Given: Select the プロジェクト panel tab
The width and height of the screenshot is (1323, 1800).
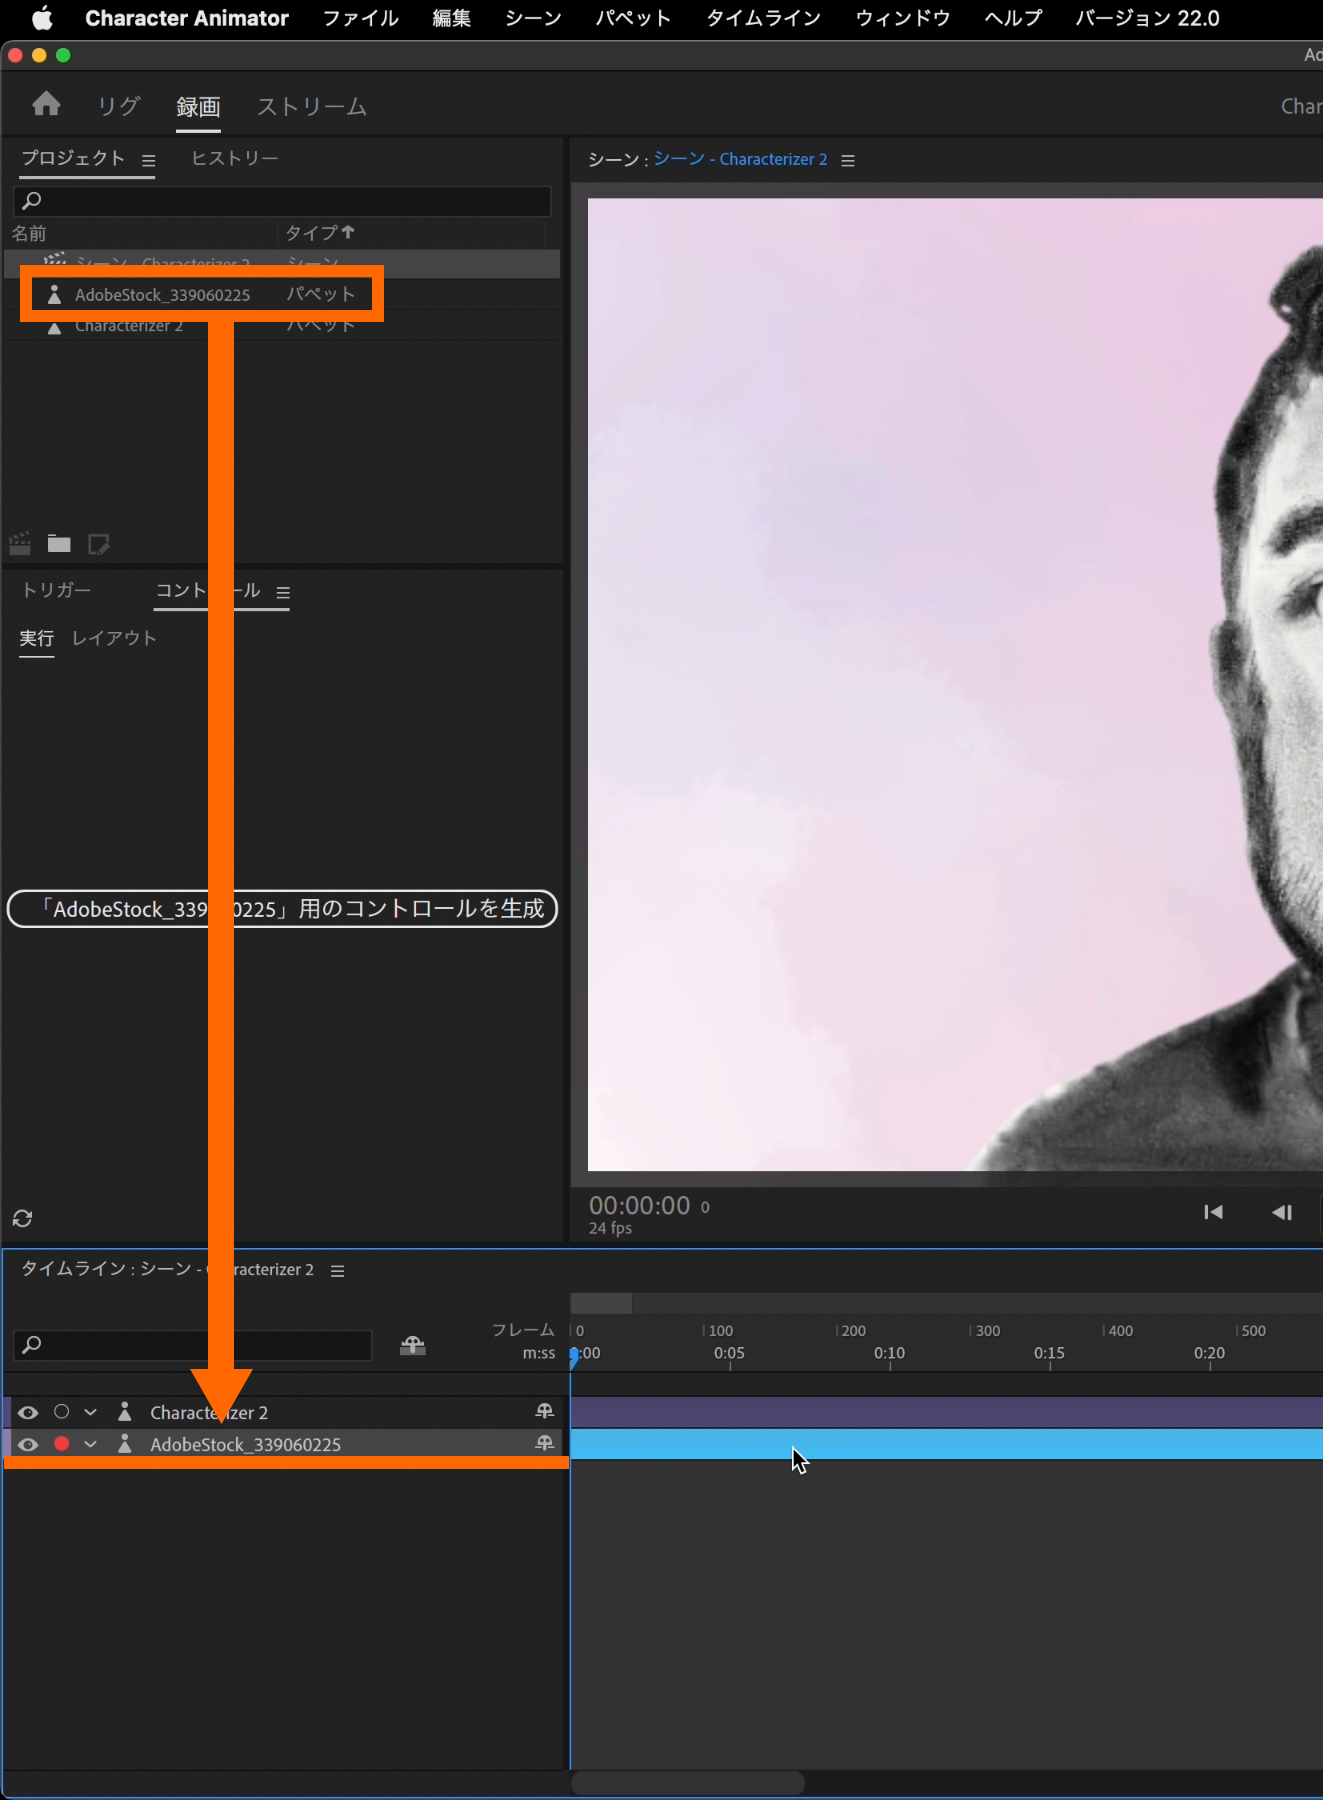Looking at the screenshot, I should coord(73,158).
